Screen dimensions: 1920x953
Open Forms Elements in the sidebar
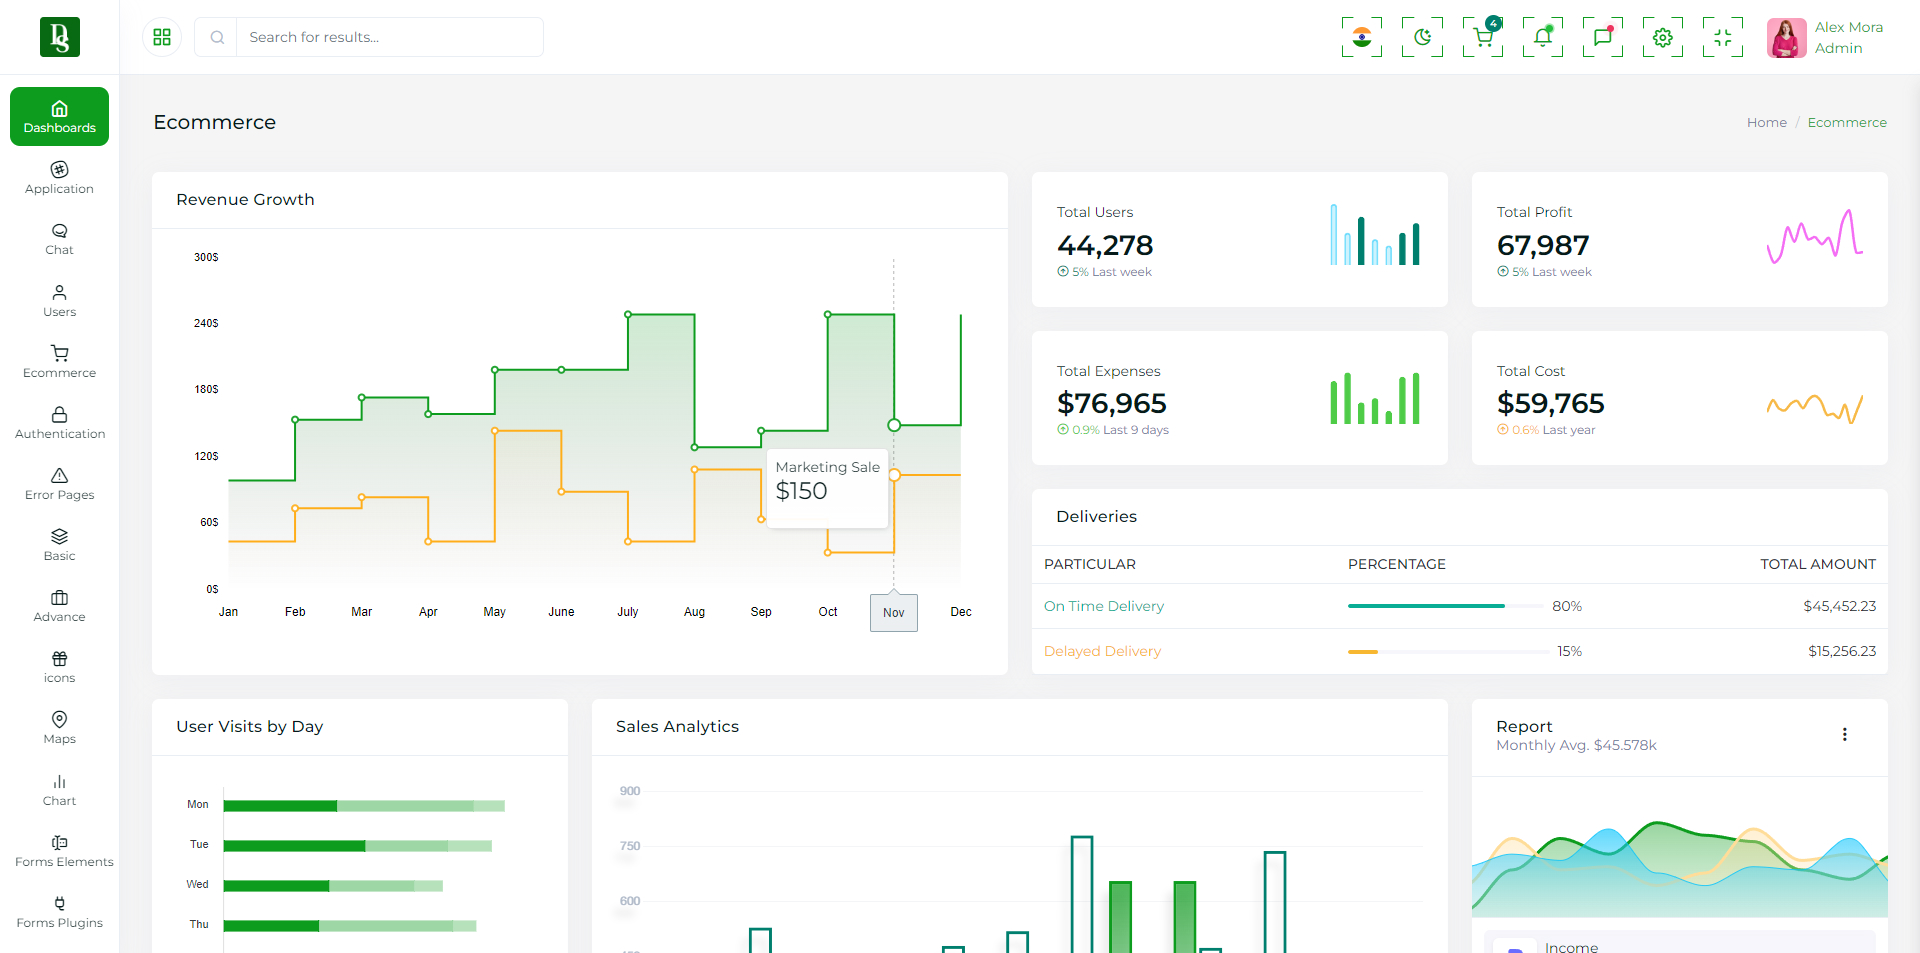point(63,850)
